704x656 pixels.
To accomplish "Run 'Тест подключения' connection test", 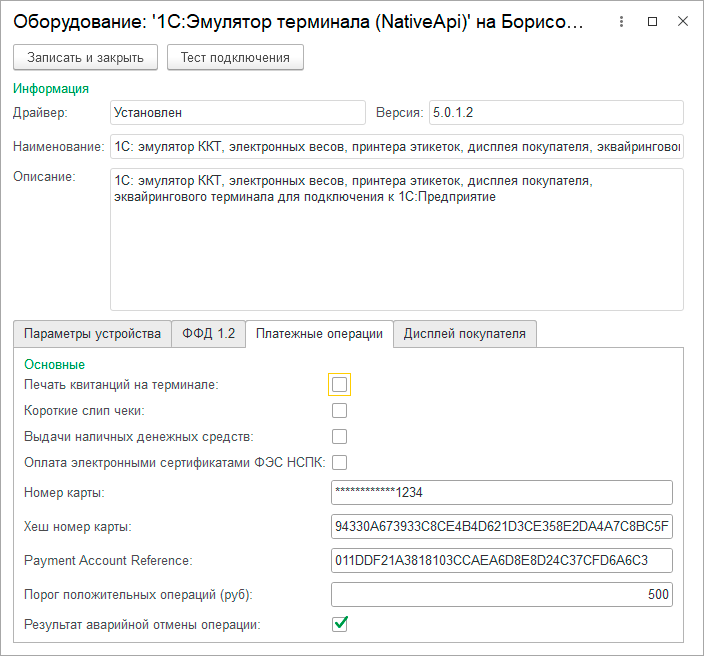I will click(235, 57).
